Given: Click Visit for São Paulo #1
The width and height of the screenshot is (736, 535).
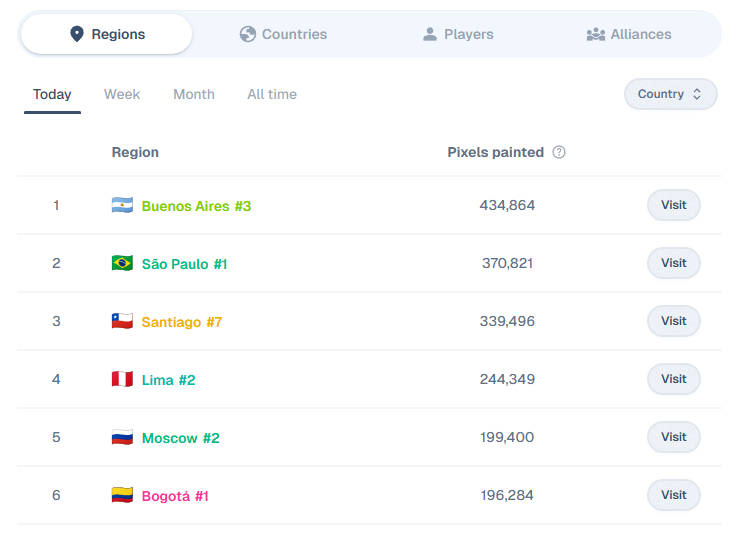Looking at the screenshot, I should click(x=674, y=263).
